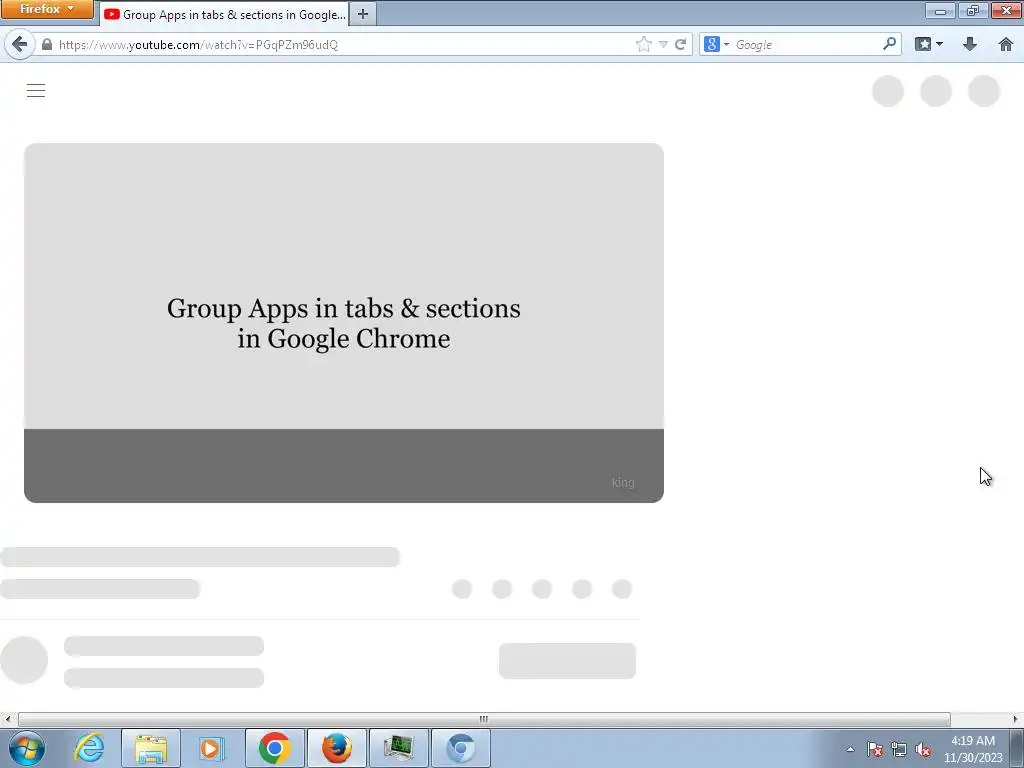Show hidden system tray icons

[x=850, y=749]
